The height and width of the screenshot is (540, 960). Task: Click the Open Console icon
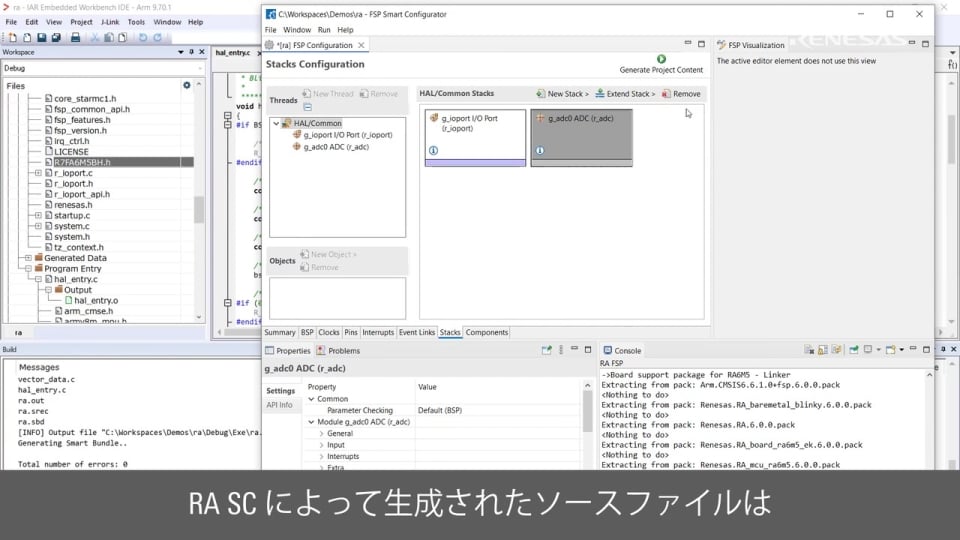891,350
